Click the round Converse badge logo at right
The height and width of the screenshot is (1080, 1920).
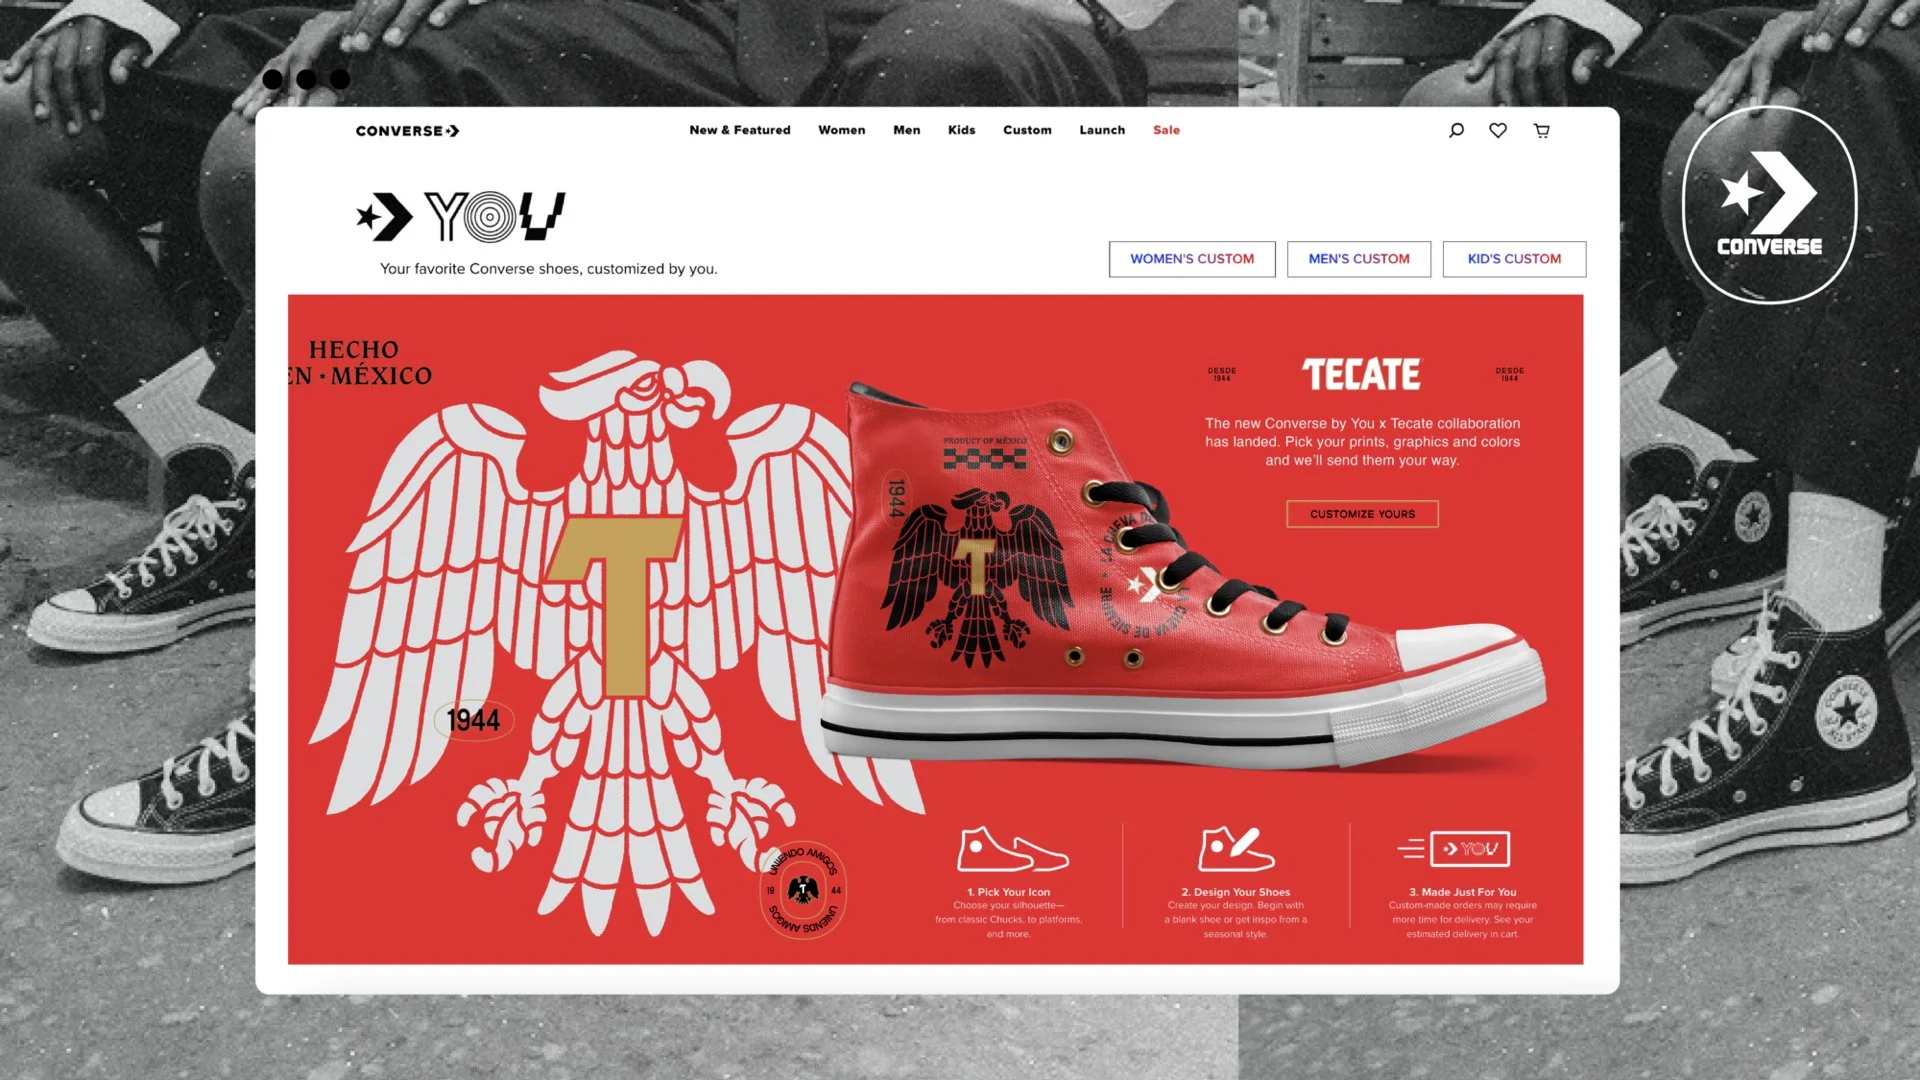coord(1769,205)
